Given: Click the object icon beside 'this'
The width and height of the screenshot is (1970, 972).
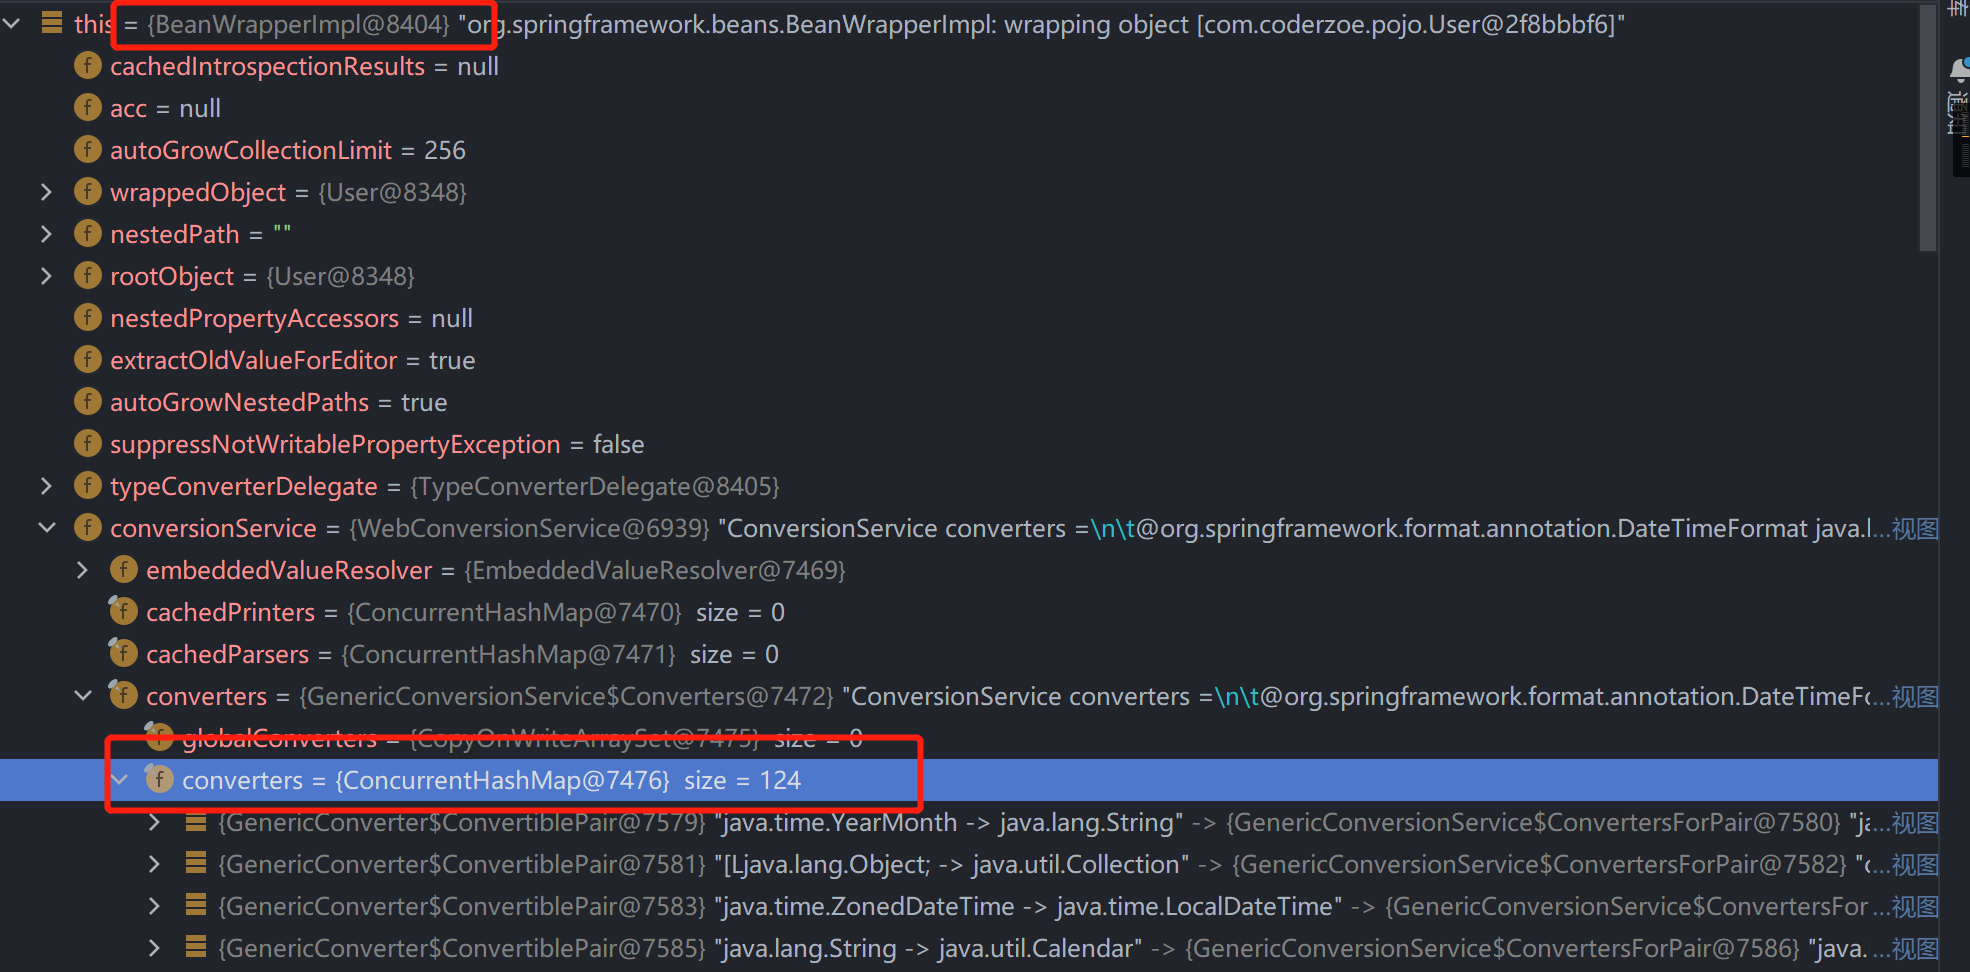Looking at the screenshot, I should (52, 24).
